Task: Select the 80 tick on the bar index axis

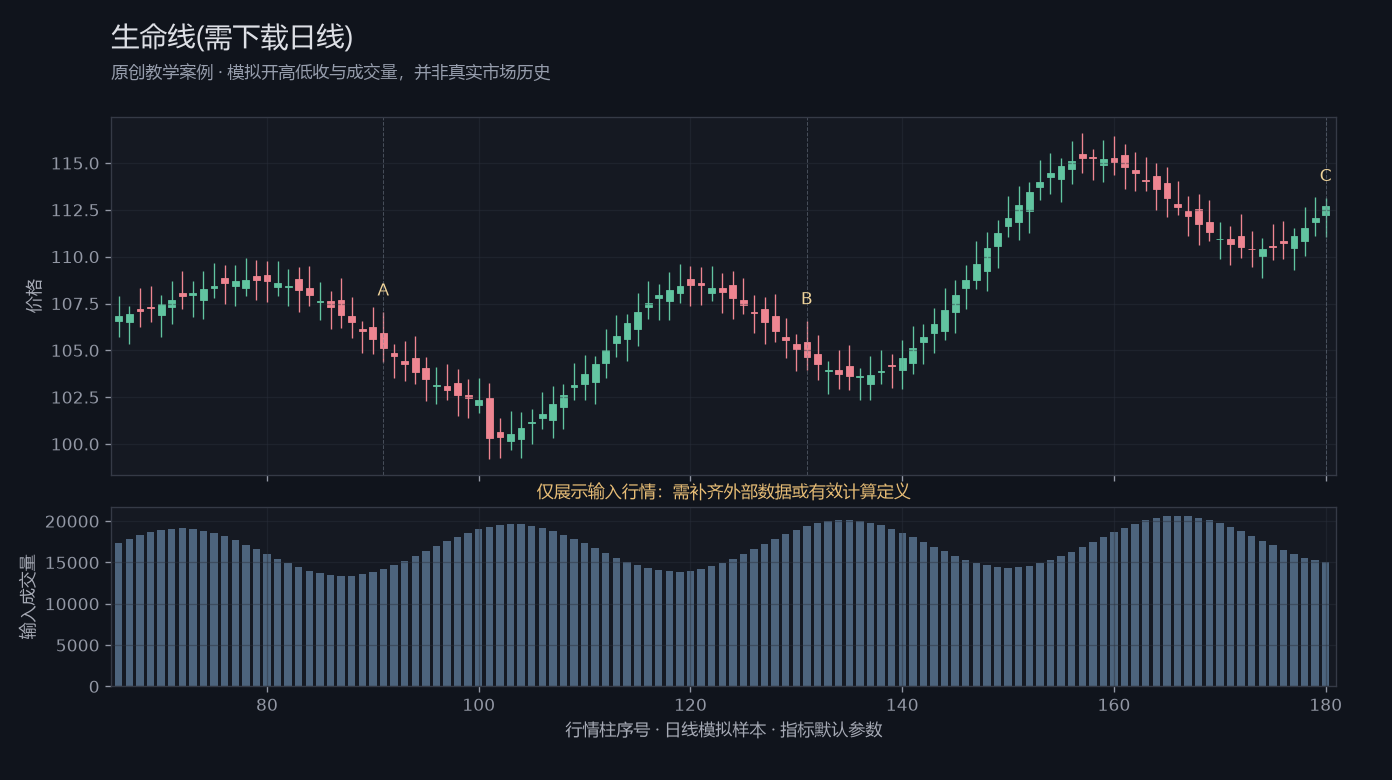Action: click(267, 705)
